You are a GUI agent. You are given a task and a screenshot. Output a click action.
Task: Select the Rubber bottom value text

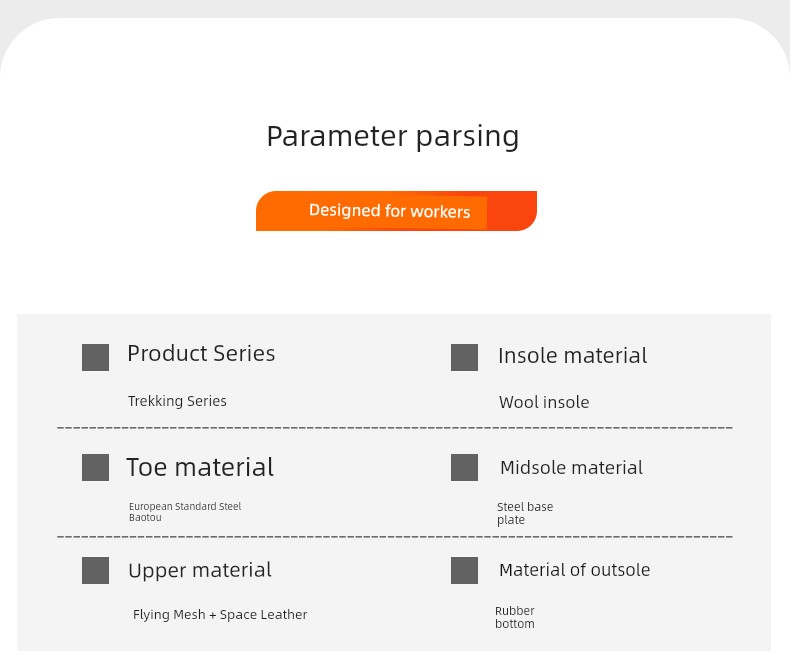515,617
